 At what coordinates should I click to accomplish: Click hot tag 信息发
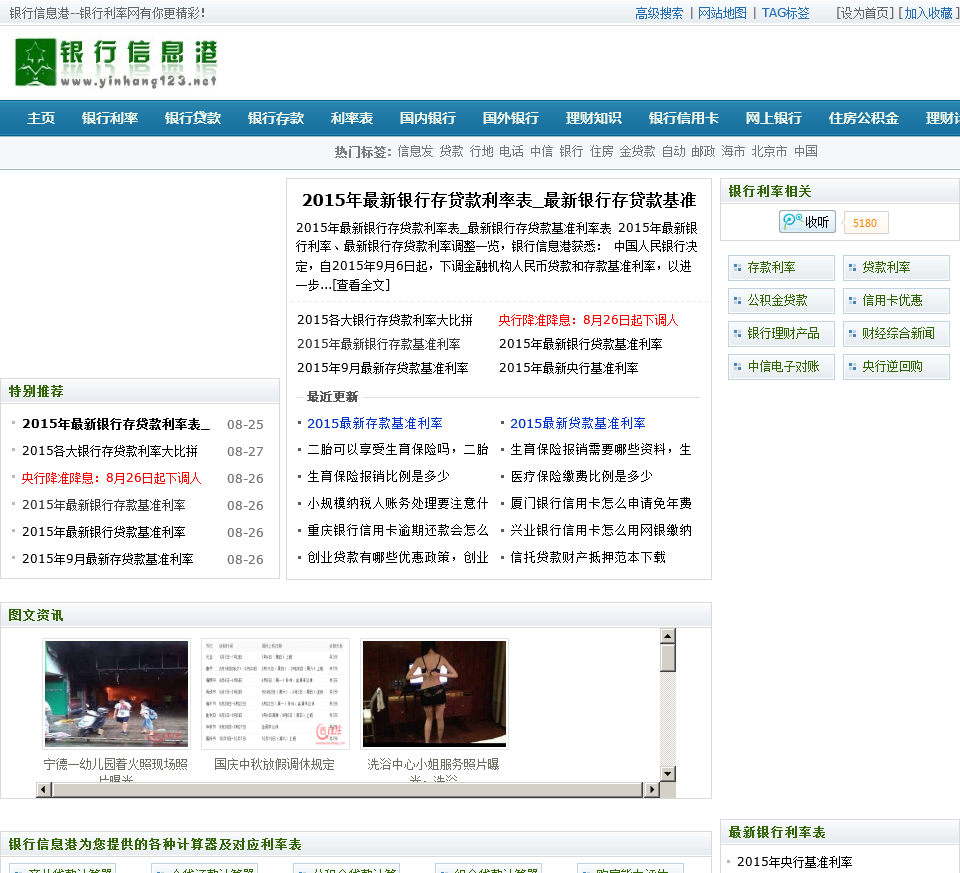(415, 151)
